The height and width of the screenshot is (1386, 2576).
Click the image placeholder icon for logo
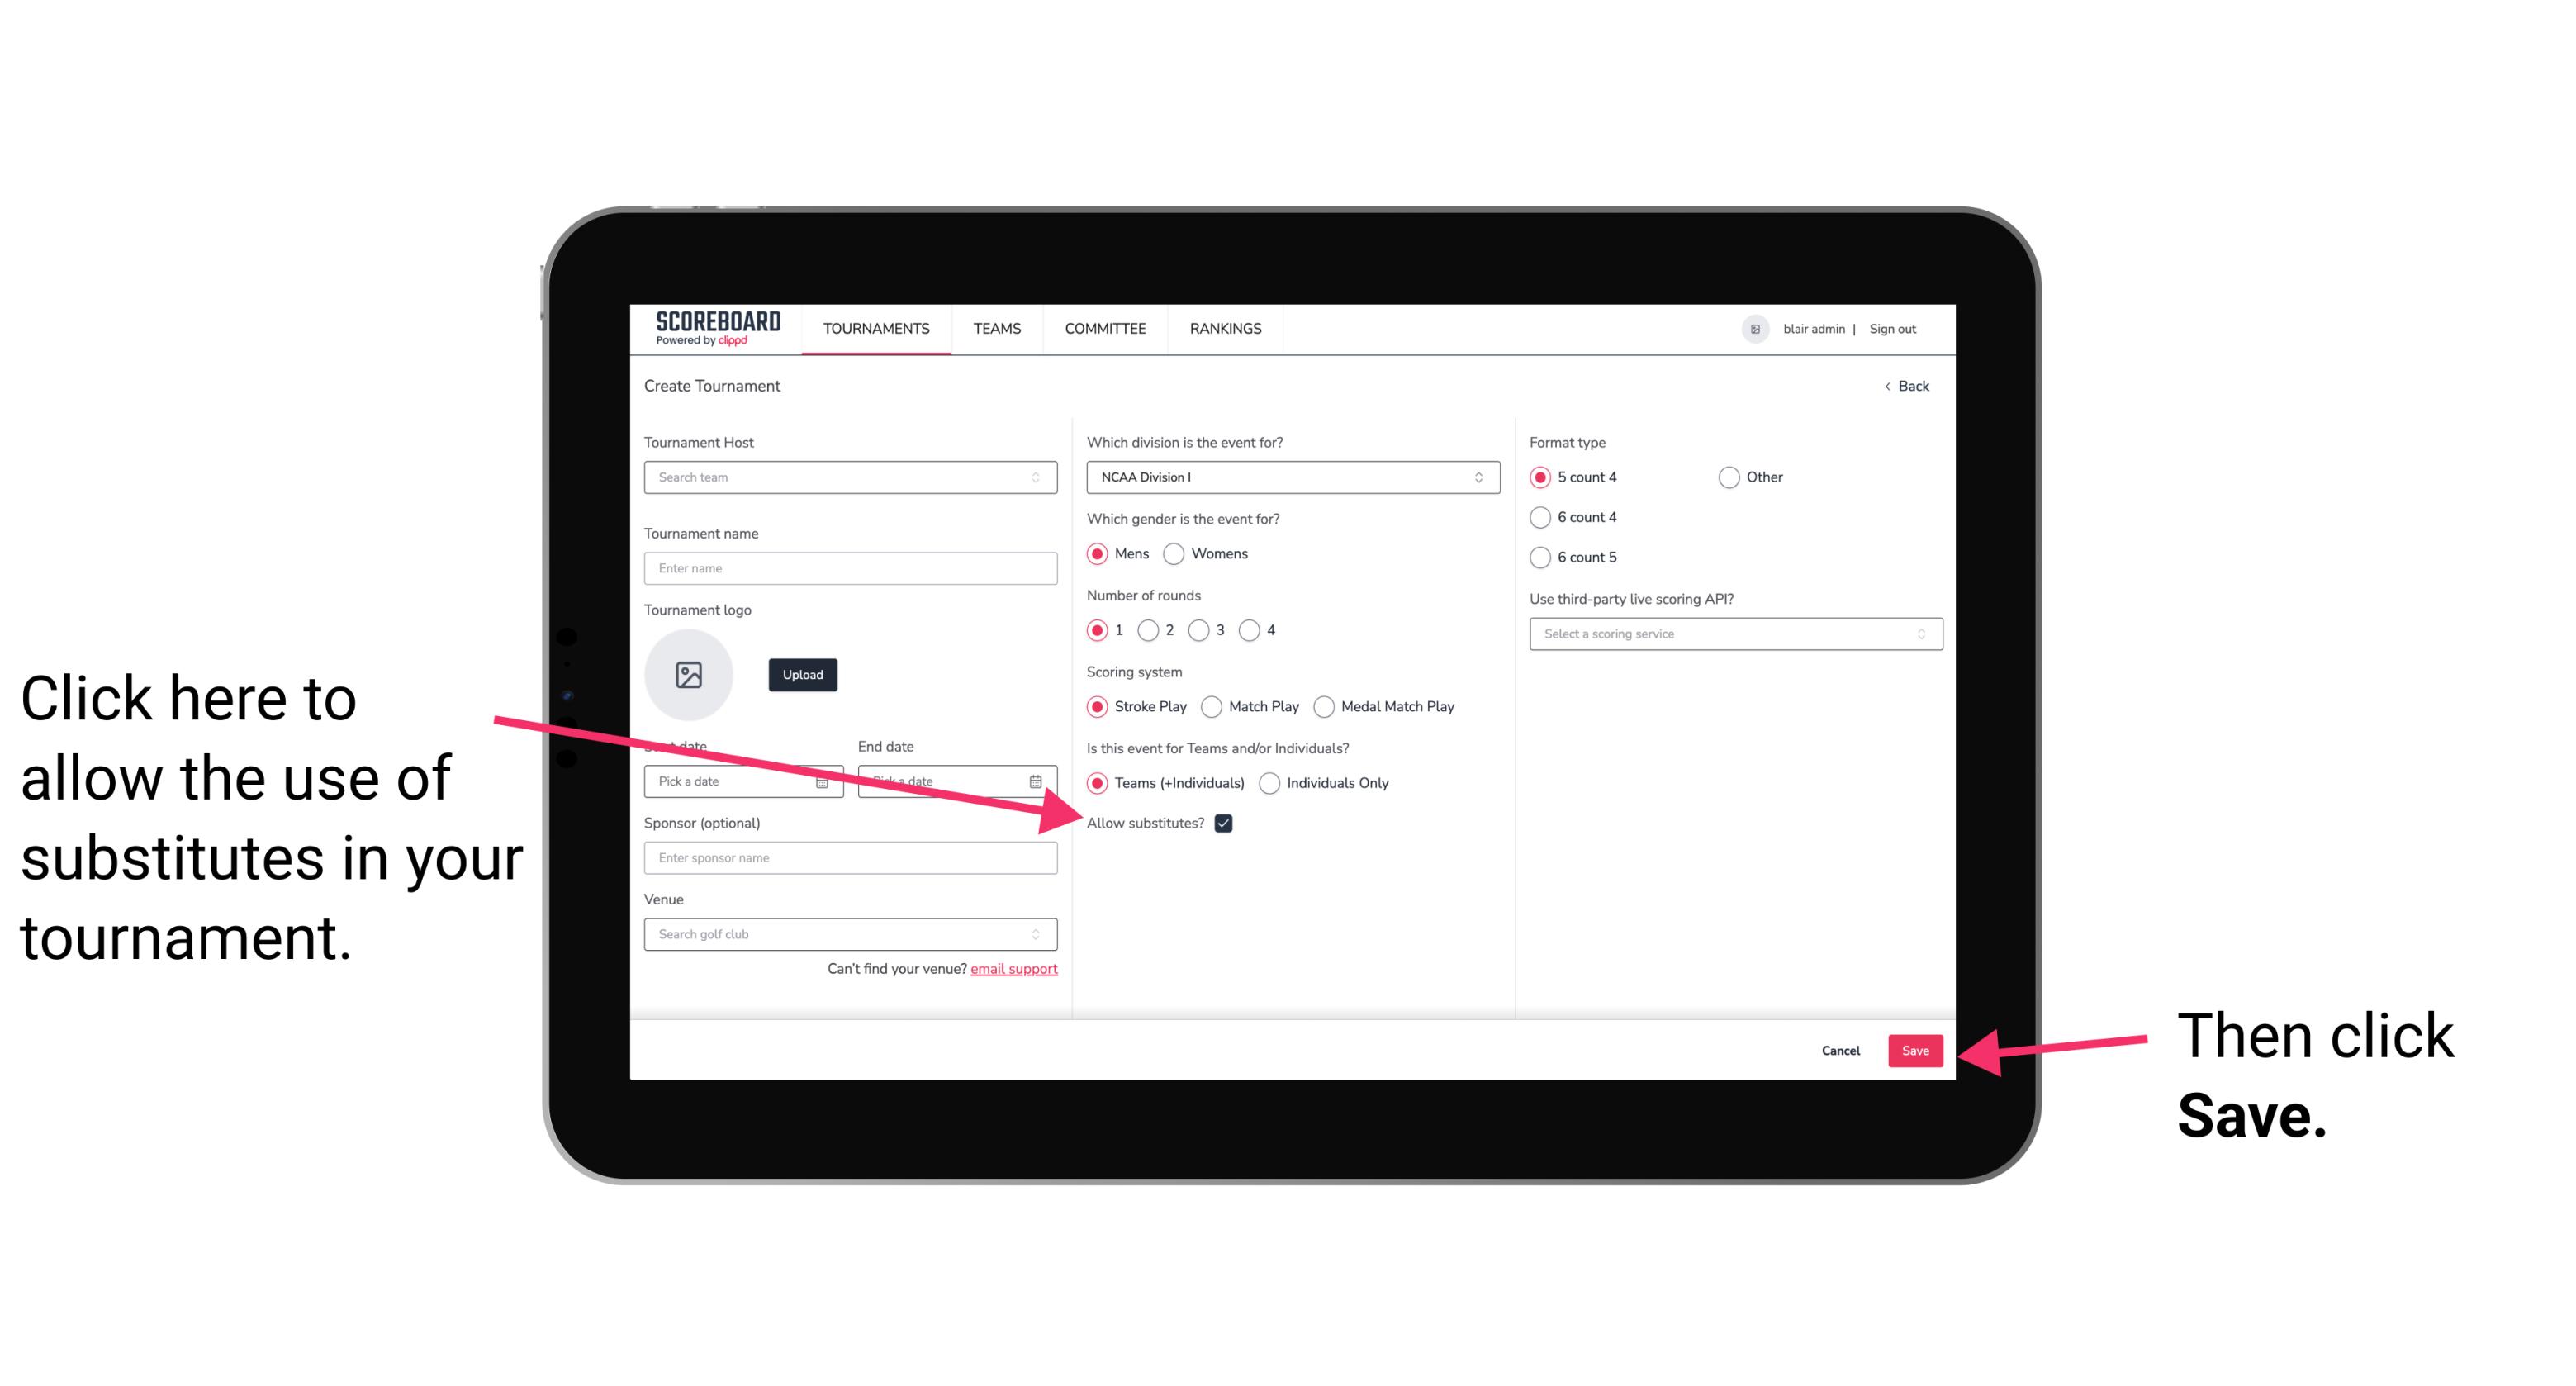(689, 674)
